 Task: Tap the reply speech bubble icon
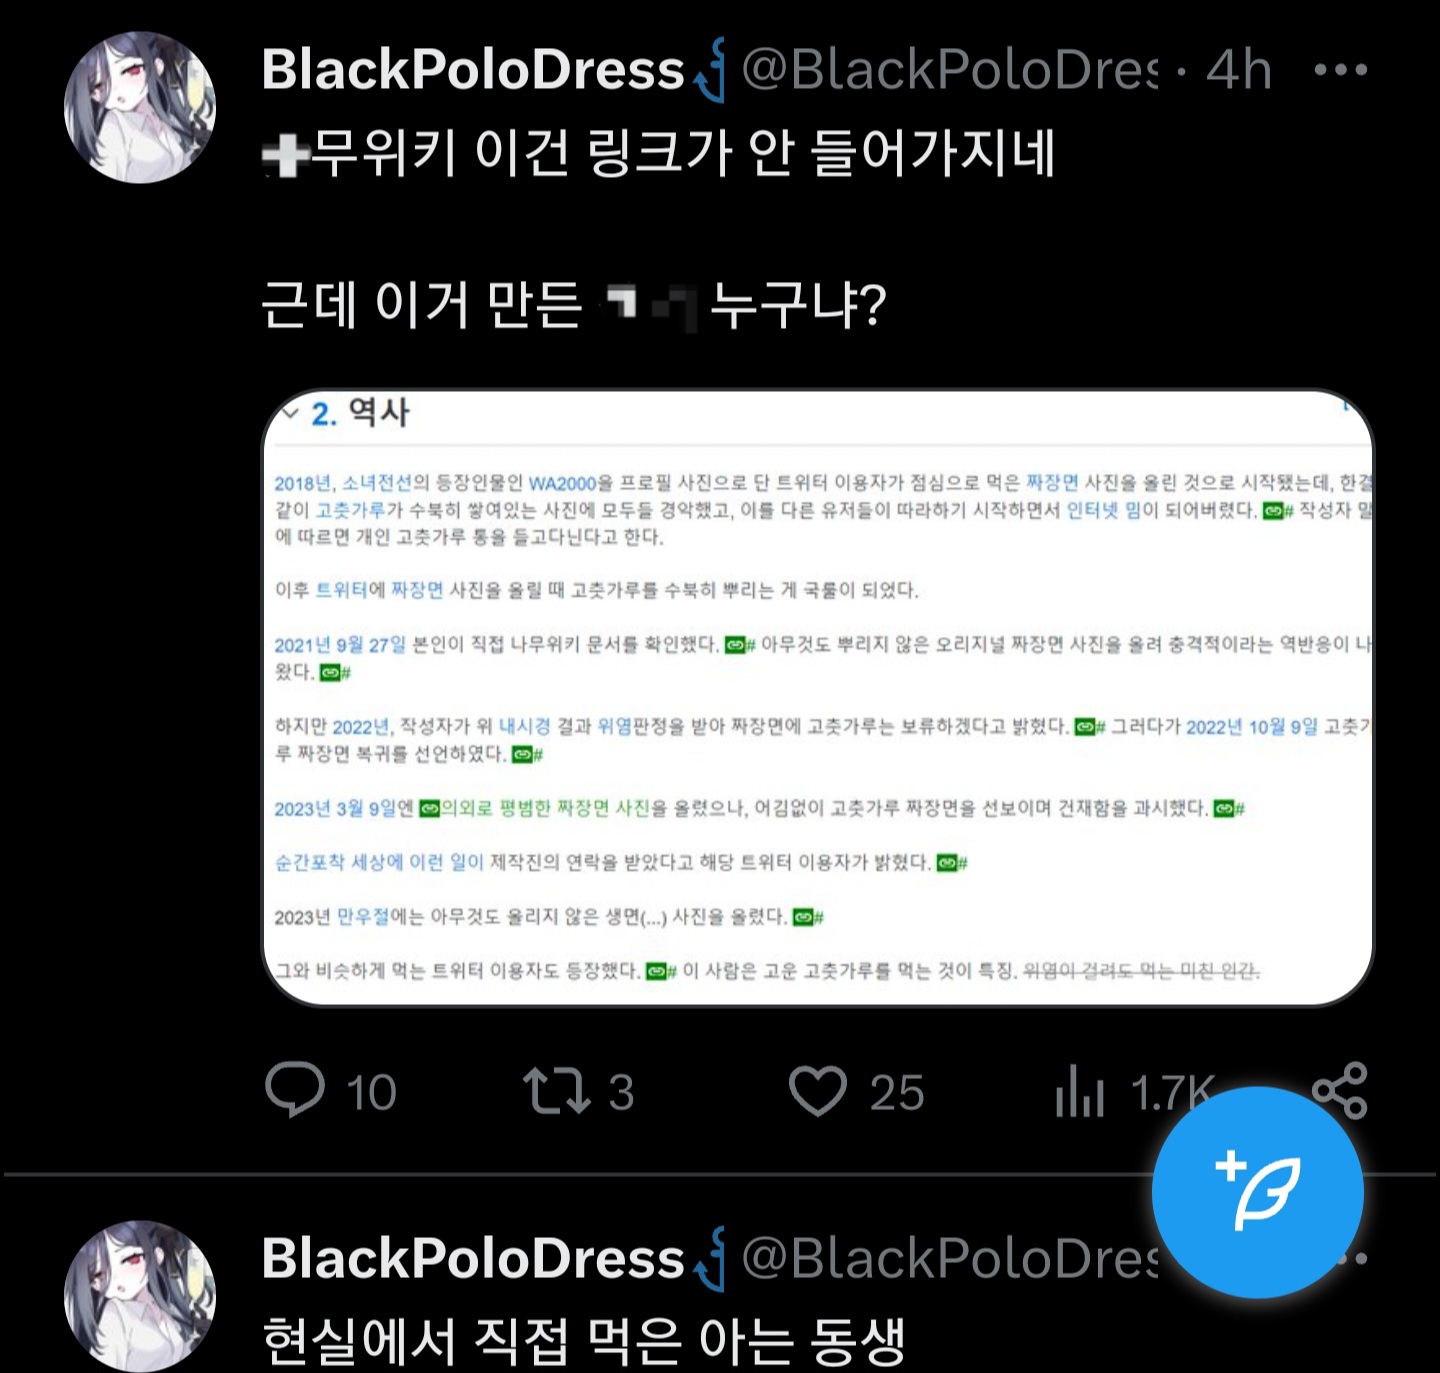[x=295, y=1090]
